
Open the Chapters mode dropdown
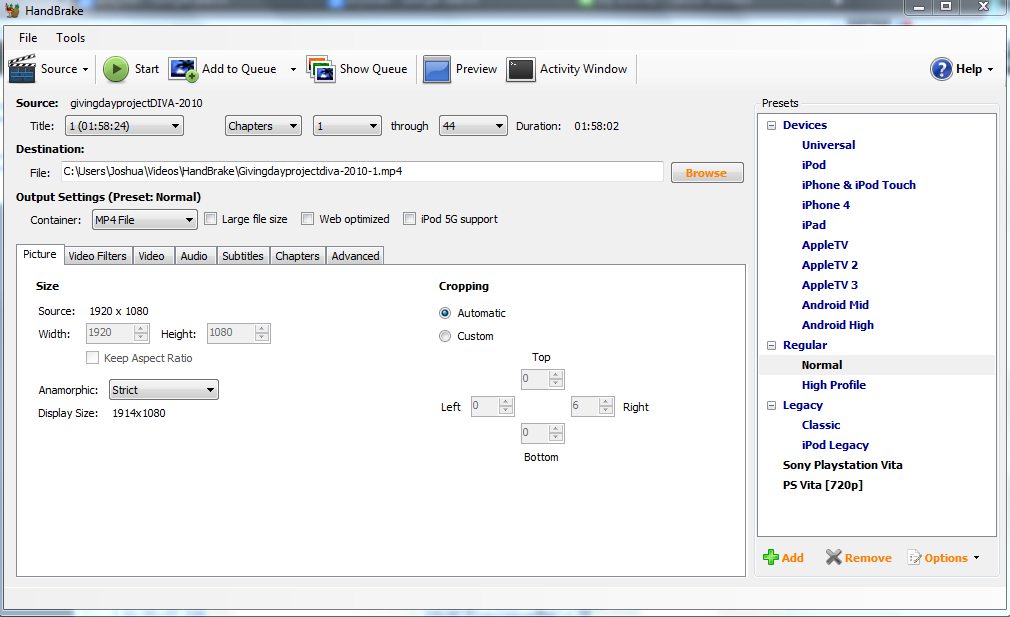click(x=263, y=126)
